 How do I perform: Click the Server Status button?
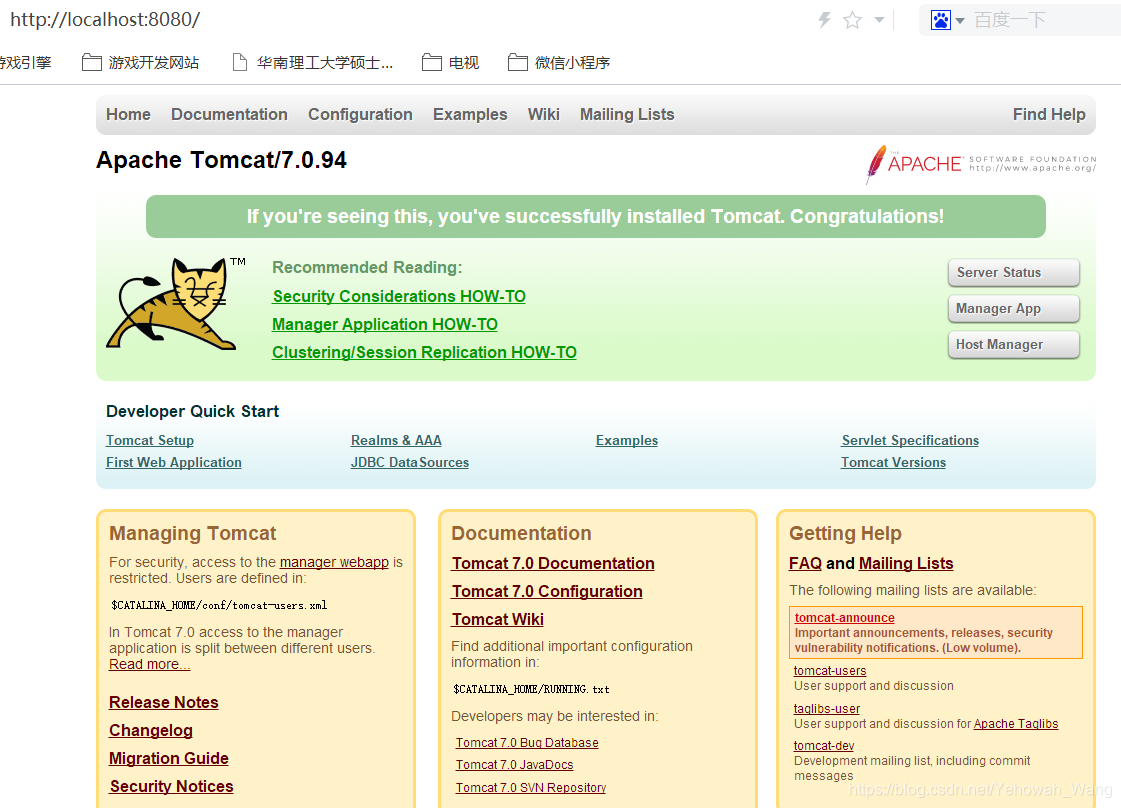tap(1013, 272)
